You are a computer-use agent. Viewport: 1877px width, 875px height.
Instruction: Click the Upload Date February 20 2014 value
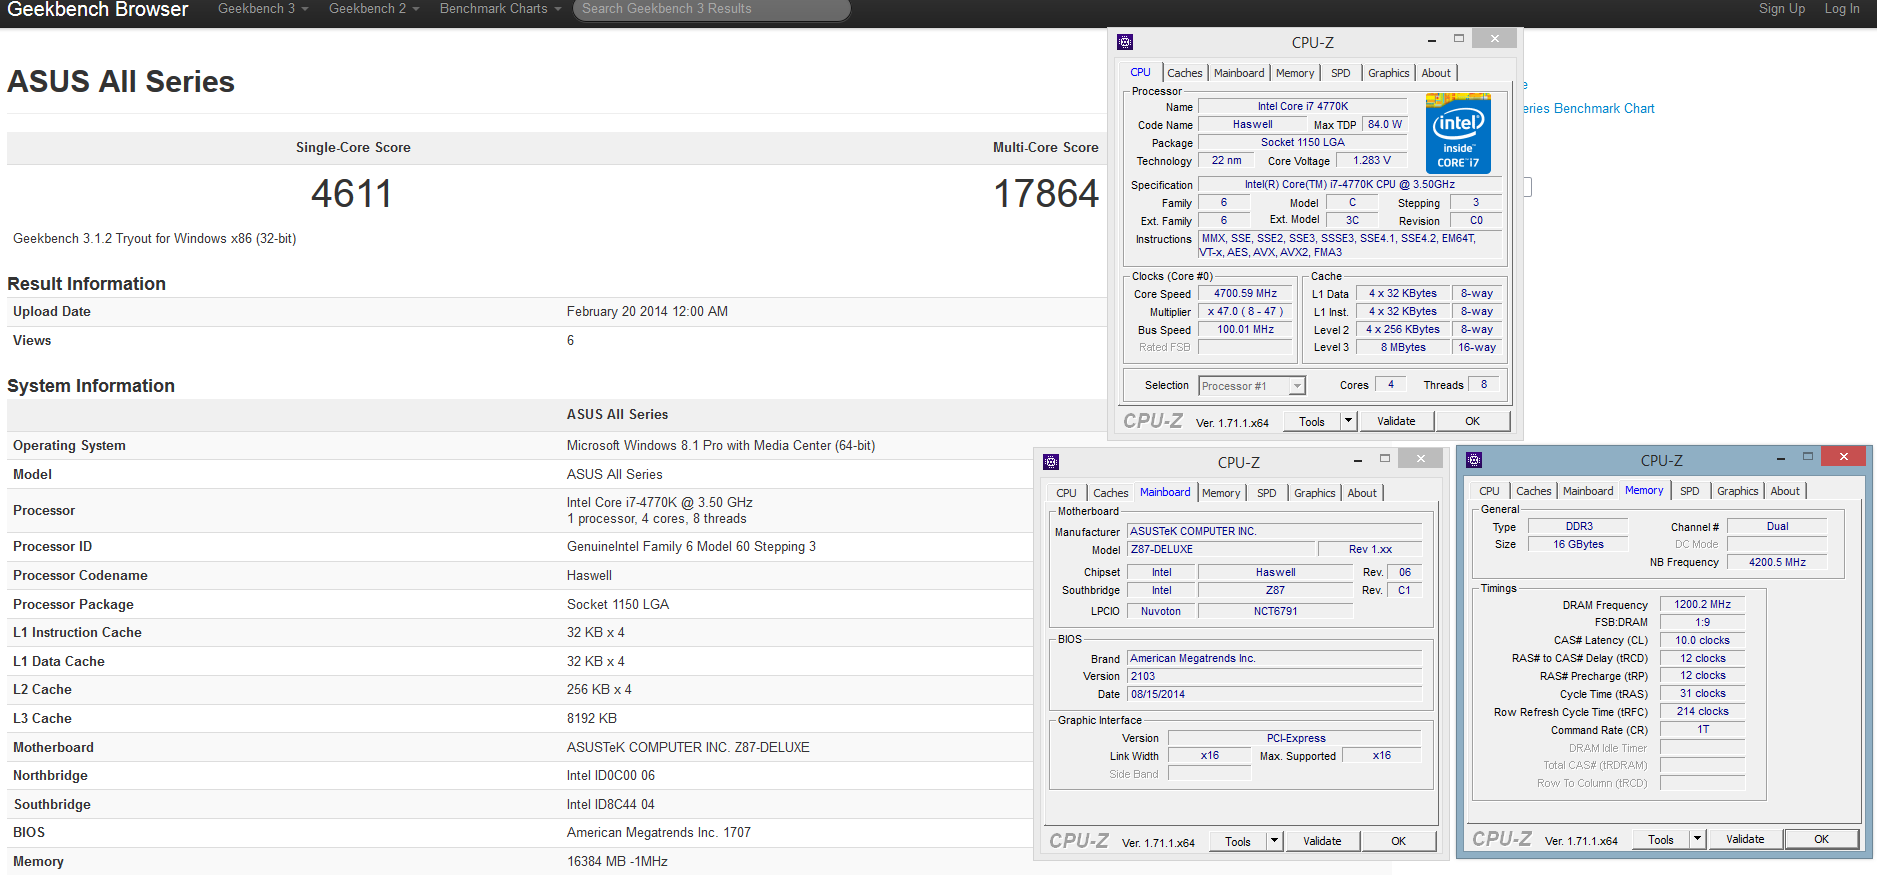[x=647, y=312]
